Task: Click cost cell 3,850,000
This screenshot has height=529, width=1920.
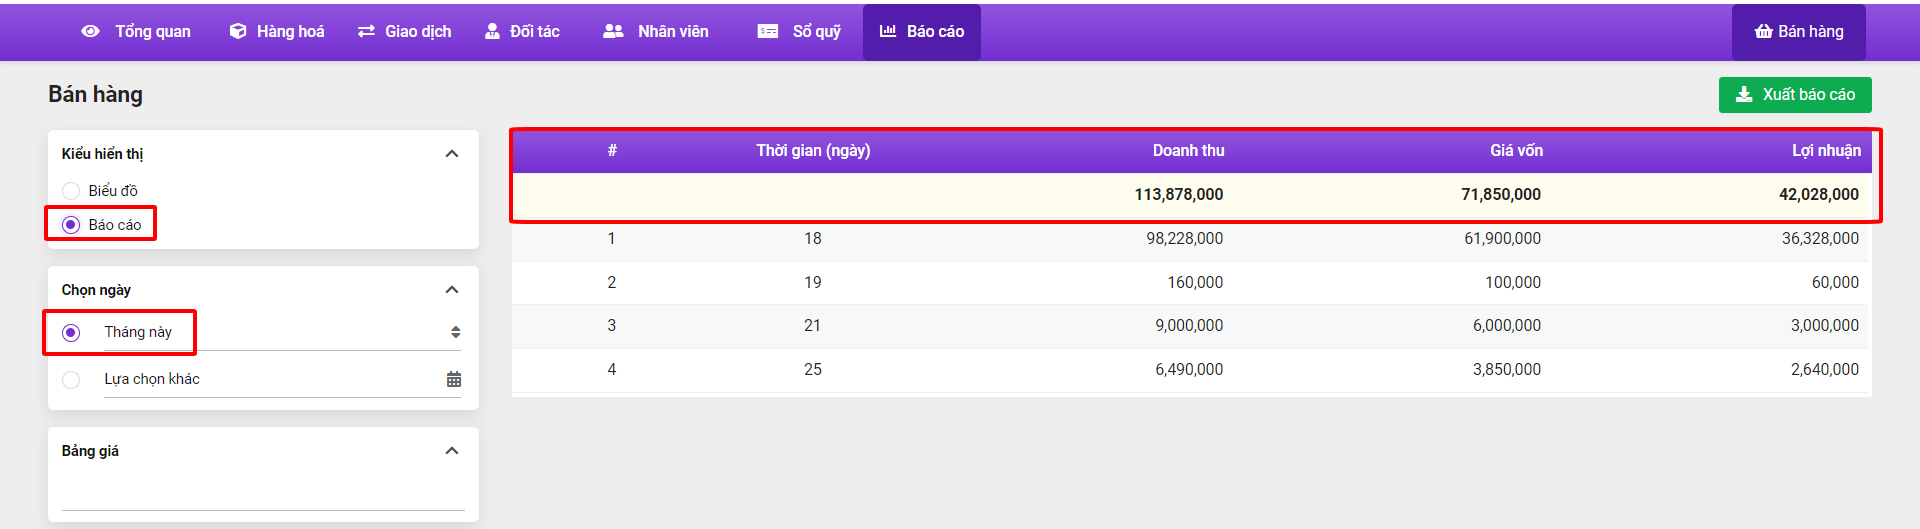Action: pyautogui.click(x=1507, y=369)
